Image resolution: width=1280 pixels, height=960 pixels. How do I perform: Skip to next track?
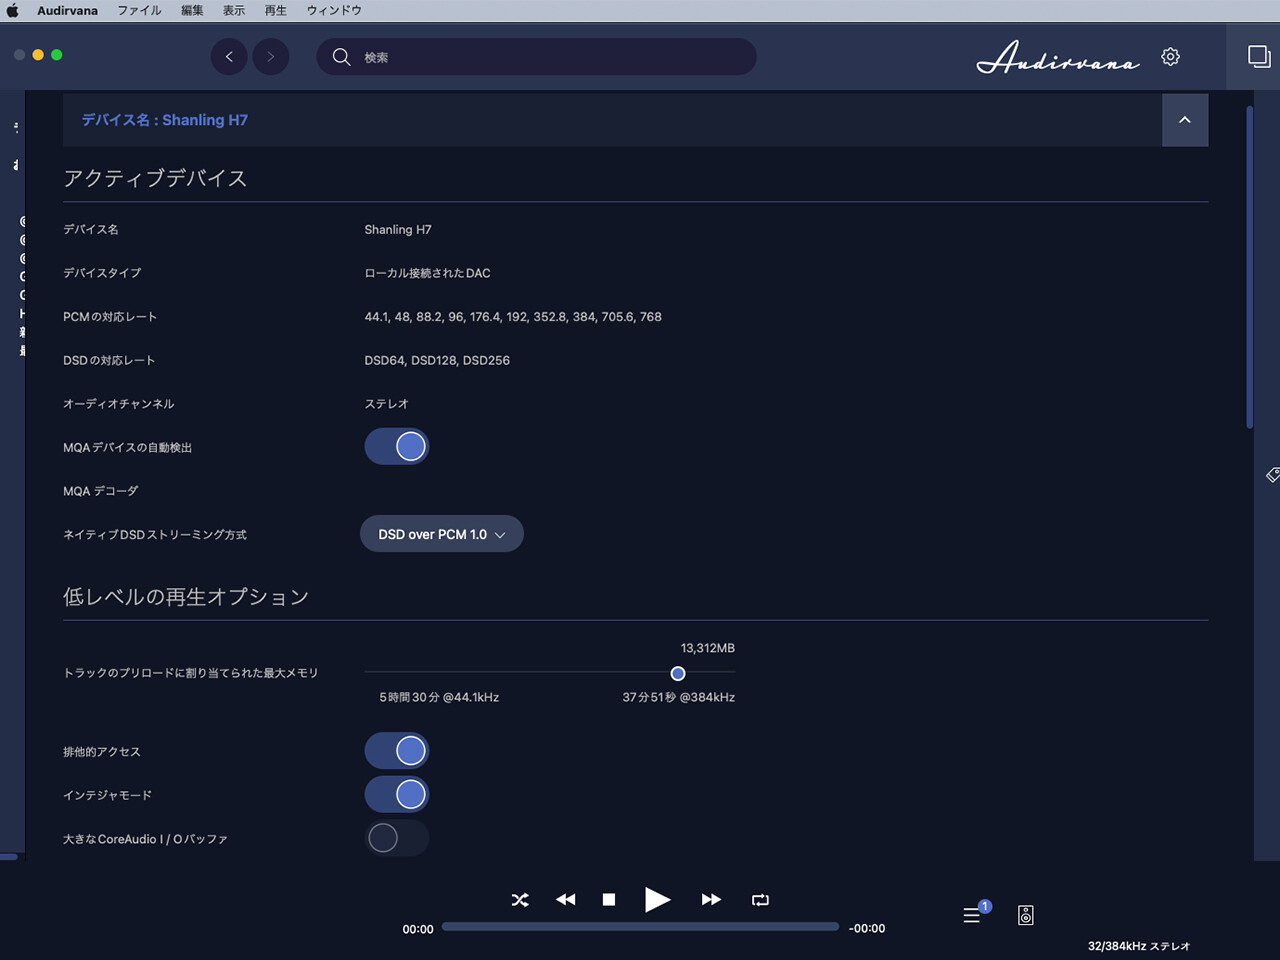click(x=711, y=900)
